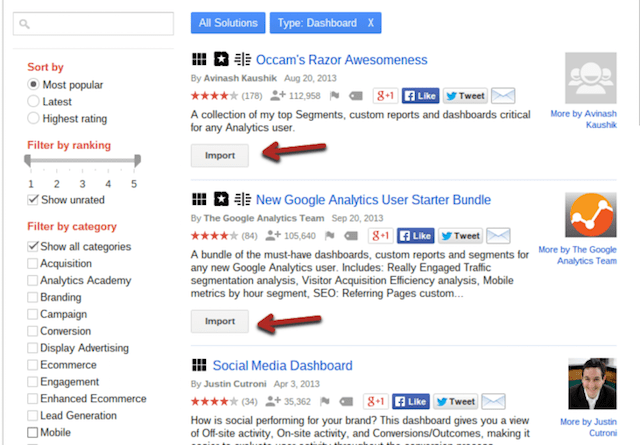Check the Engagement category
The width and height of the screenshot is (640, 445).
(x=33, y=381)
